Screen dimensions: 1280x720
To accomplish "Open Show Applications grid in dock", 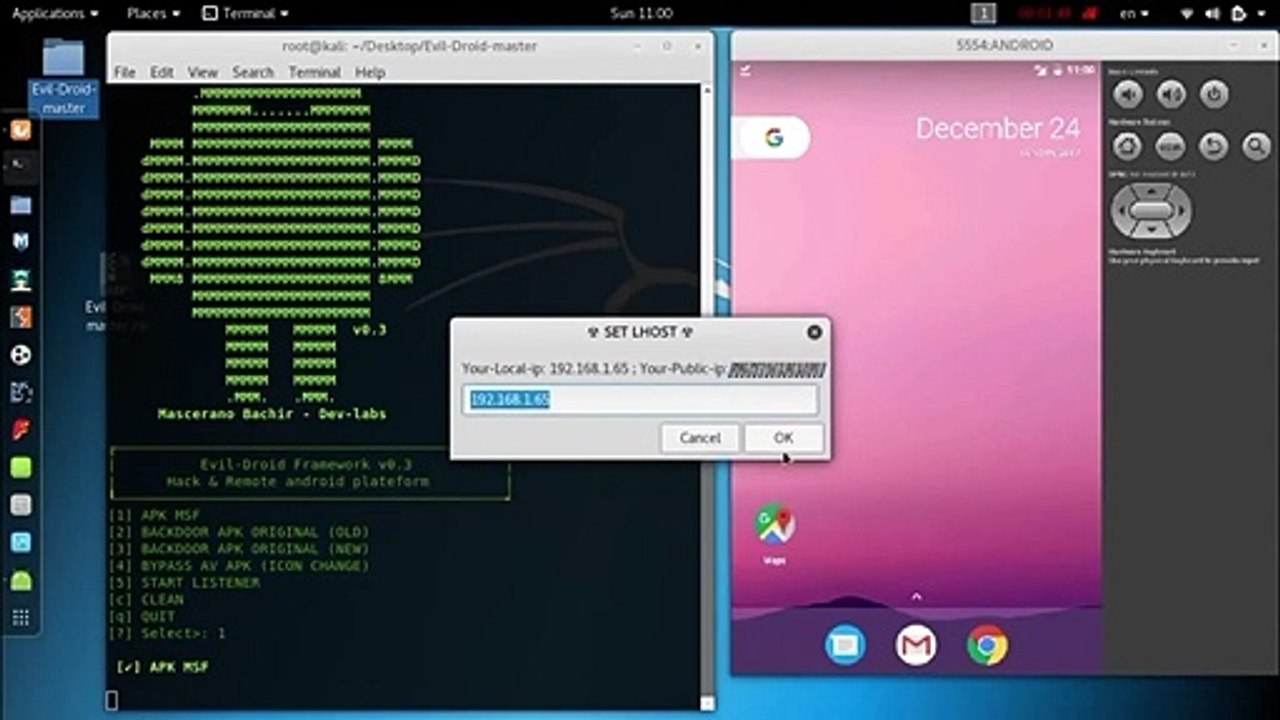I will 21,618.
